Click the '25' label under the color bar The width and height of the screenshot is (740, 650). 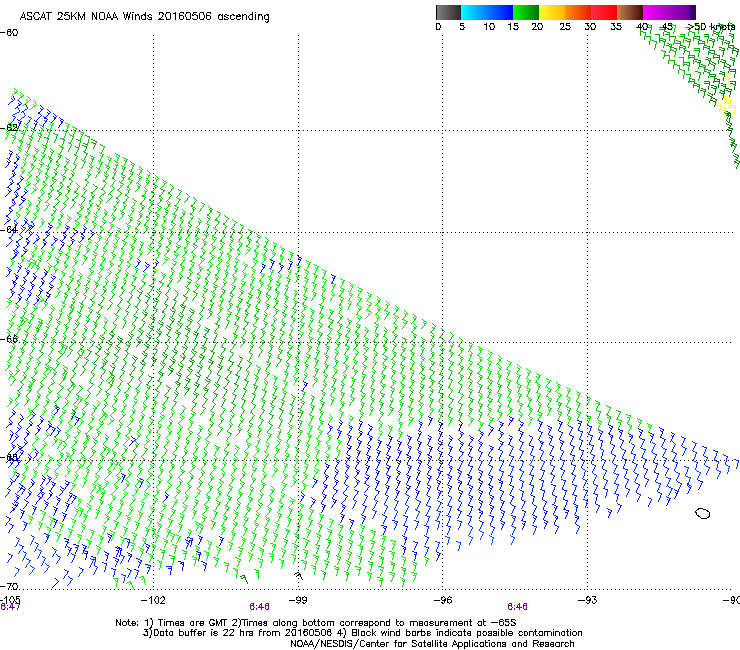pyautogui.click(x=565, y=27)
